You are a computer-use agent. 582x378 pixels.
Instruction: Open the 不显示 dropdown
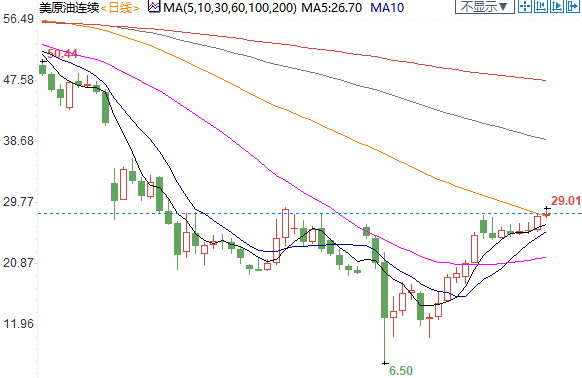485,6
